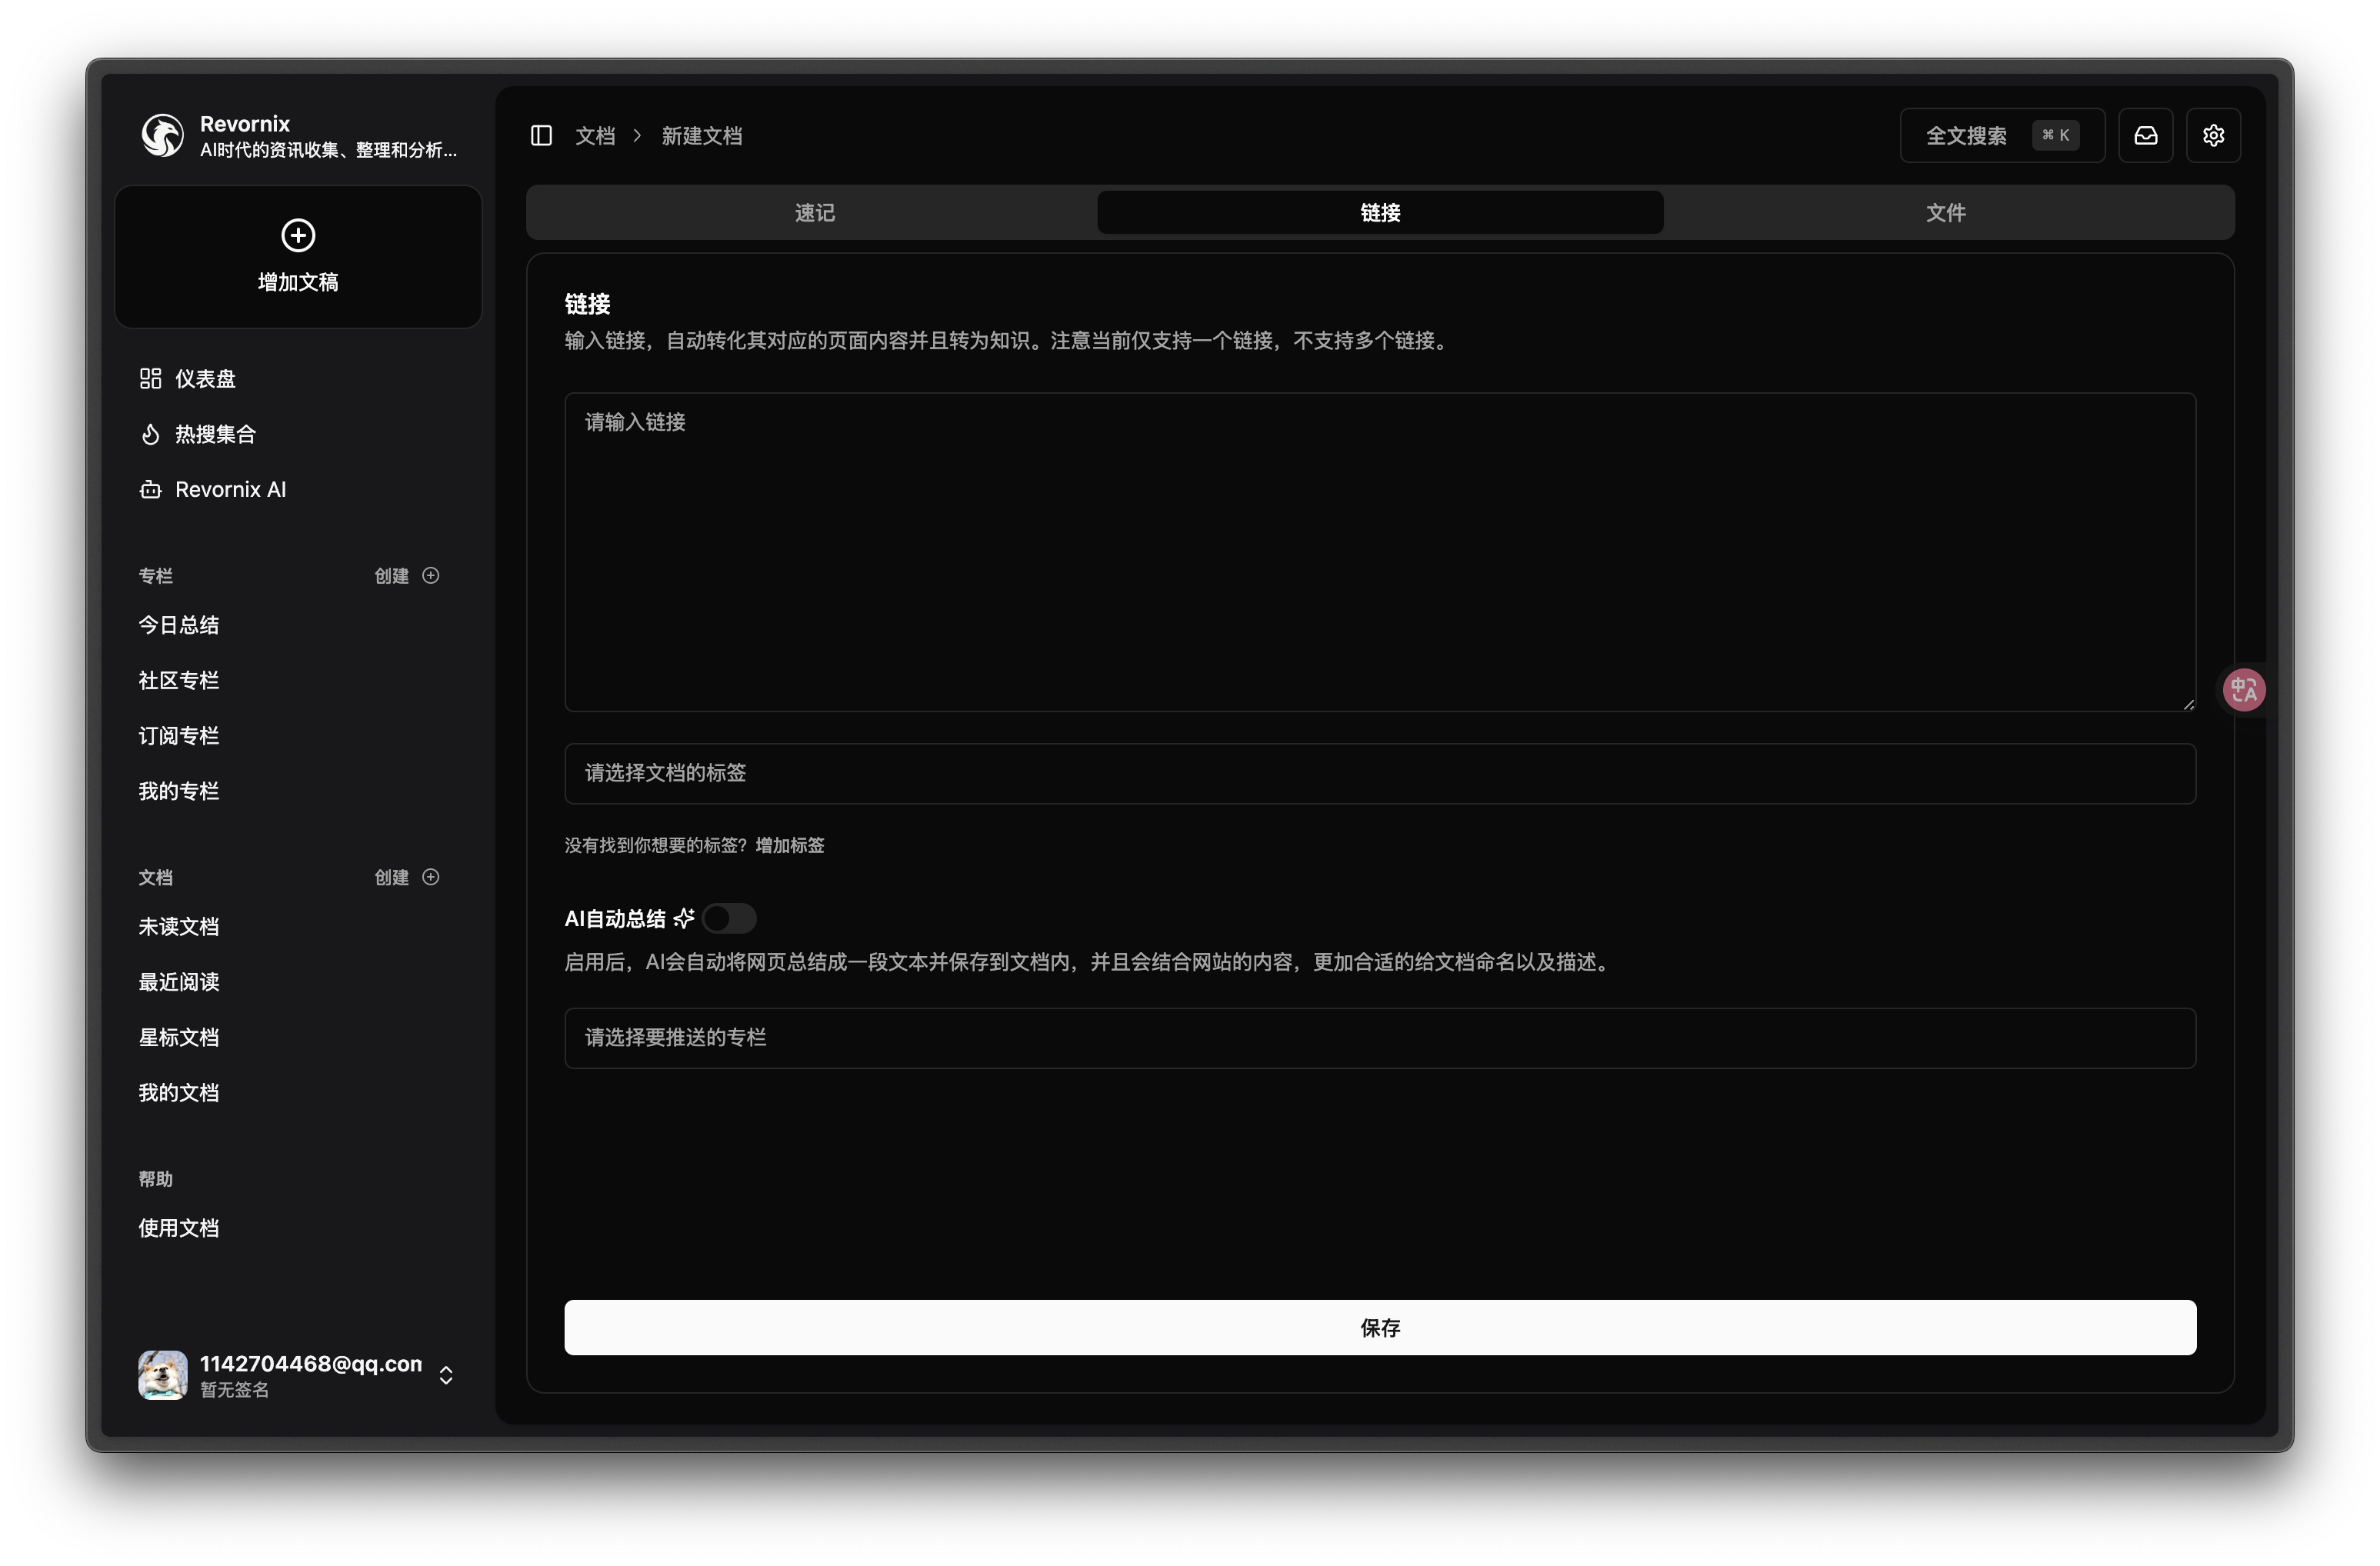The width and height of the screenshot is (2380, 1566).
Task: Click the 链接 section heading
Action: 587,303
